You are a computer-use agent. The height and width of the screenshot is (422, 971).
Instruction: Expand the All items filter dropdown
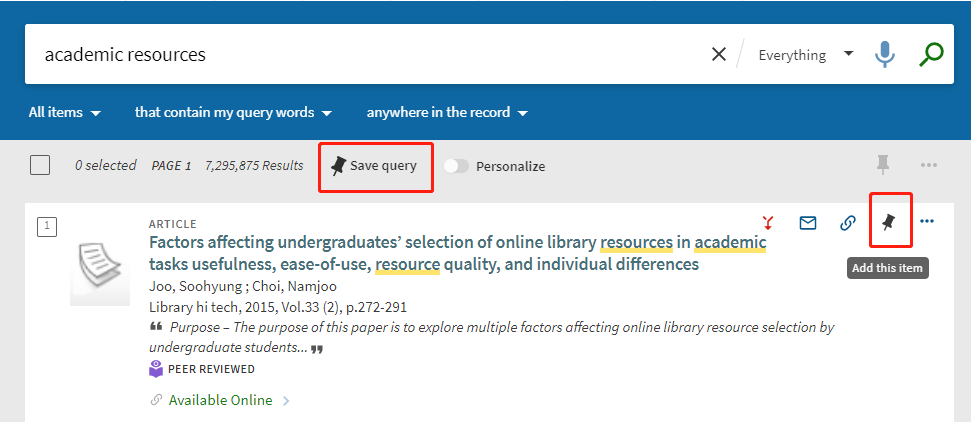65,113
